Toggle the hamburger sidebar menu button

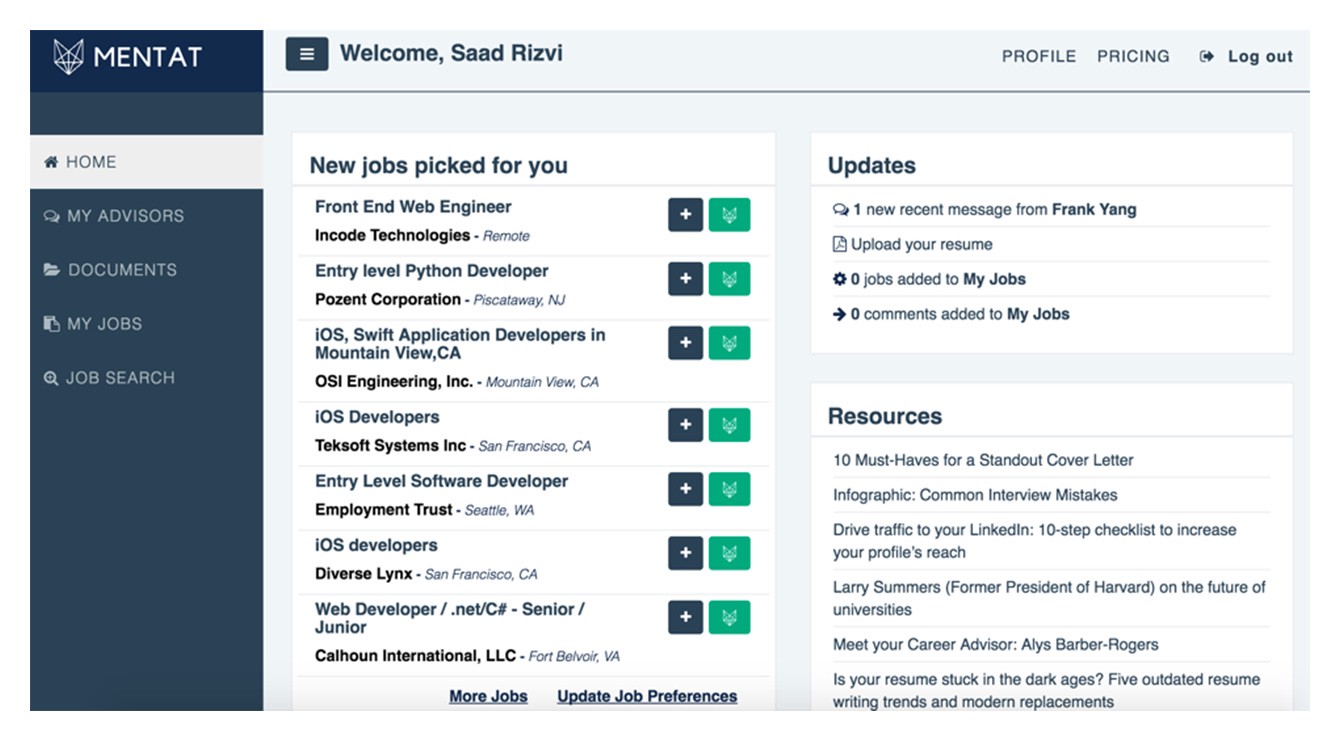(x=307, y=55)
